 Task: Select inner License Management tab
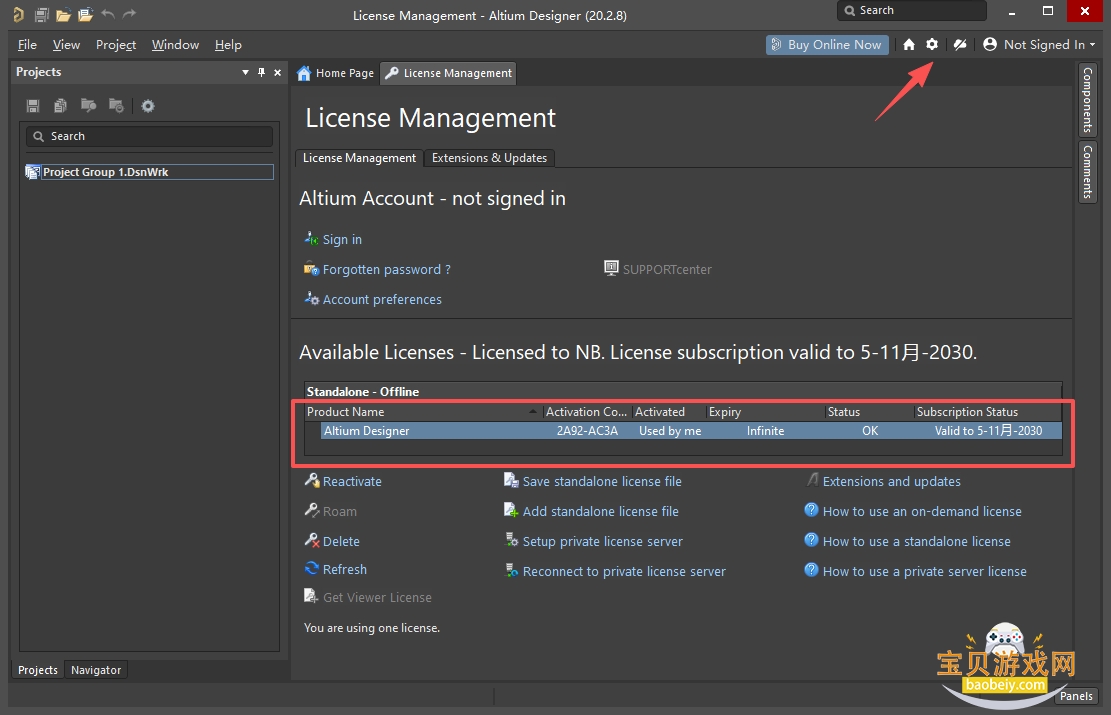pyautogui.click(x=359, y=158)
